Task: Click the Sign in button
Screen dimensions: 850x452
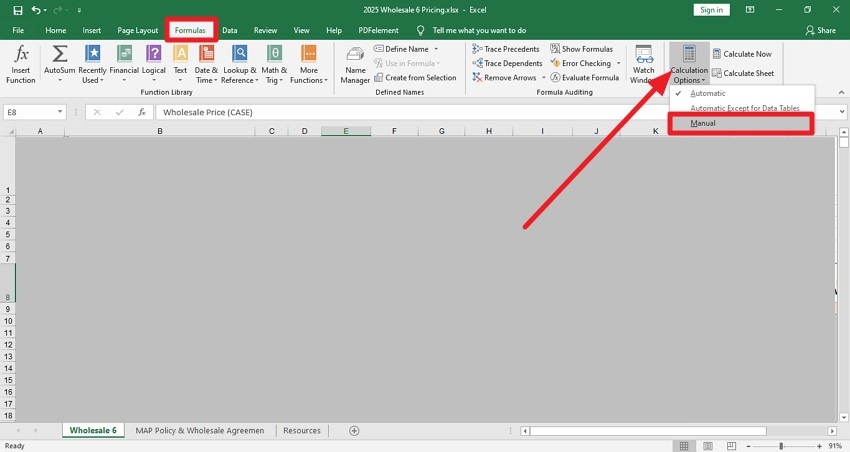Action: (x=711, y=10)
